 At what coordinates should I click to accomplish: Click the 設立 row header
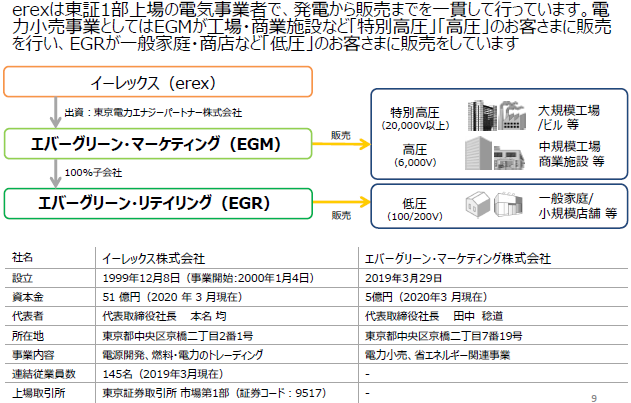[23, 278]
